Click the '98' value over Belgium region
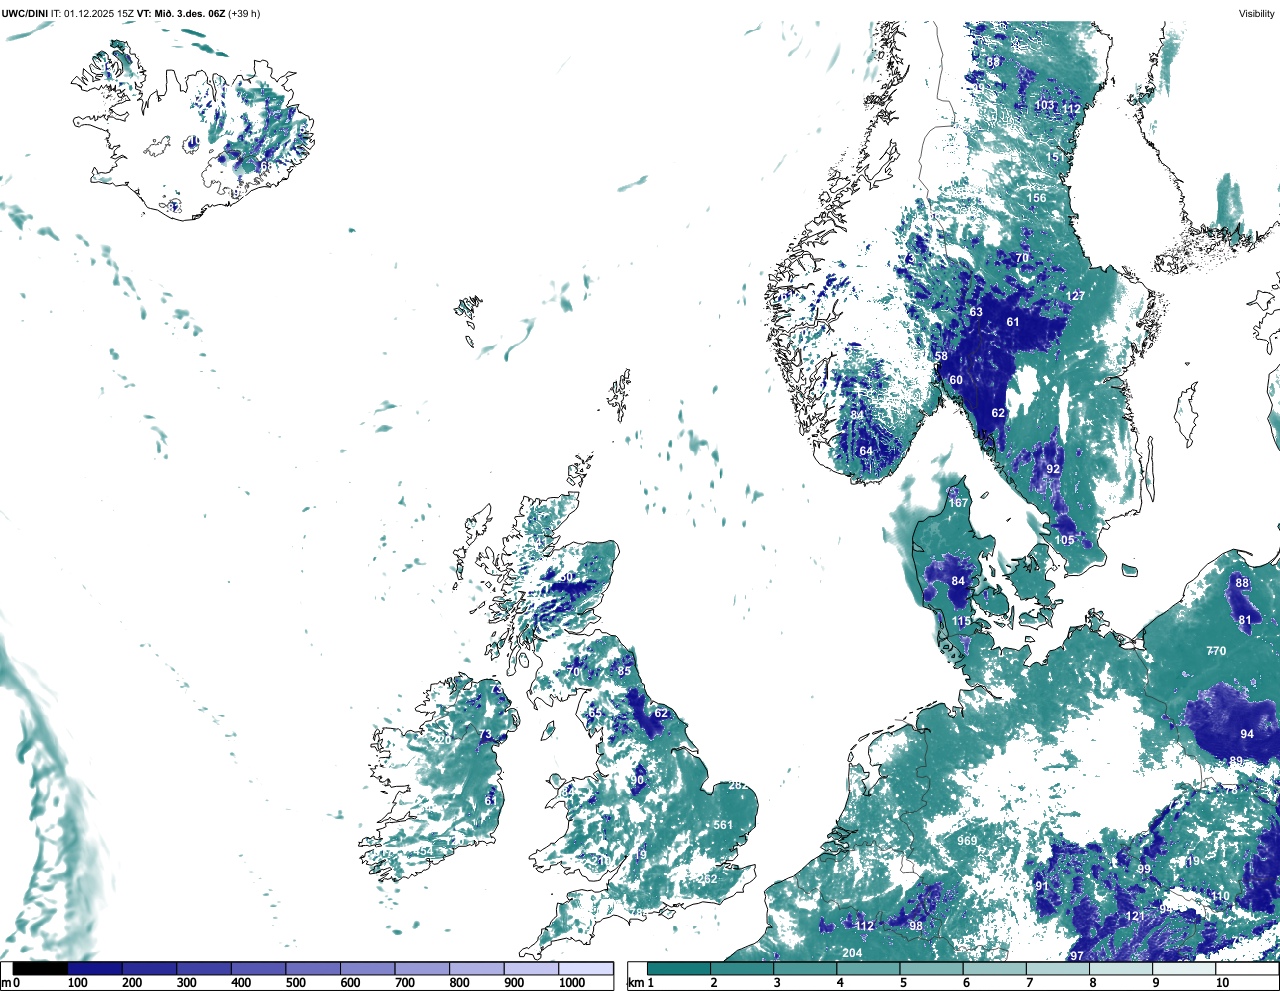 [916, 926]
